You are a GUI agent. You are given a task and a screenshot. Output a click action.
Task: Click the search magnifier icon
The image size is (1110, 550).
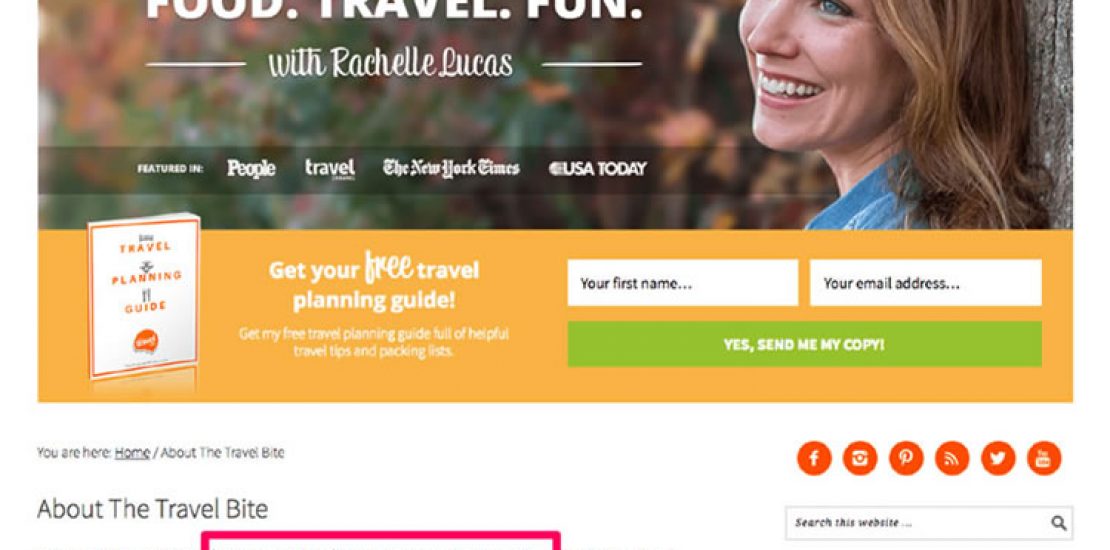pyautogui.click(x=1058, y=523)
